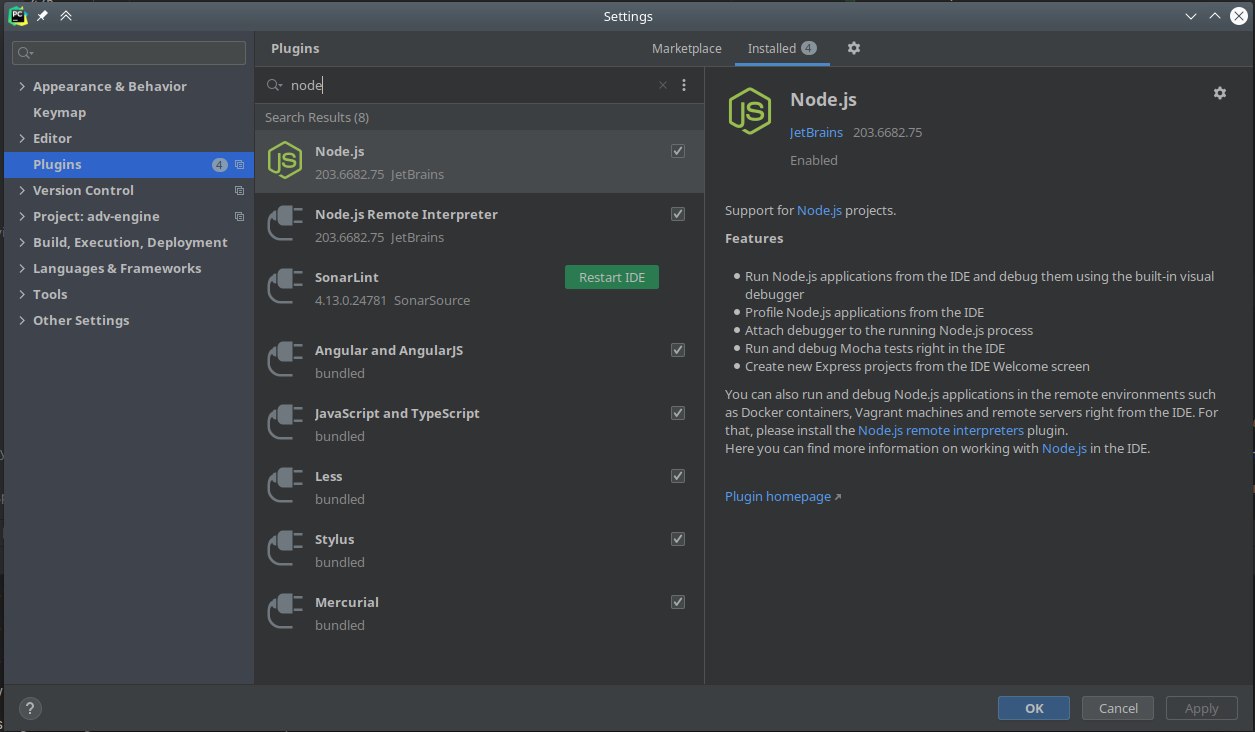Click the search magnifier in plugin search field
Image resolution: width=1255 pixels, height=732 pixels.
(x=274, y=86)
